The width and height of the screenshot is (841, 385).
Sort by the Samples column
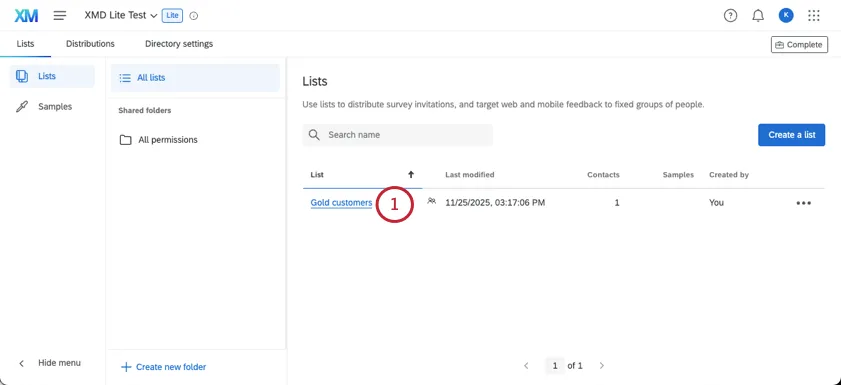(678, 175)
